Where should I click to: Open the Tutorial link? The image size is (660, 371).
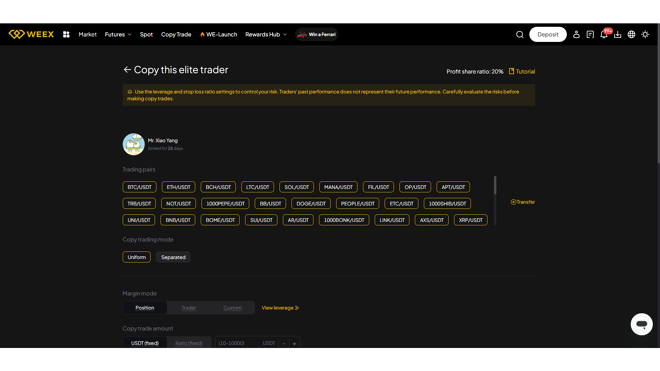click(x=522, y=72)
